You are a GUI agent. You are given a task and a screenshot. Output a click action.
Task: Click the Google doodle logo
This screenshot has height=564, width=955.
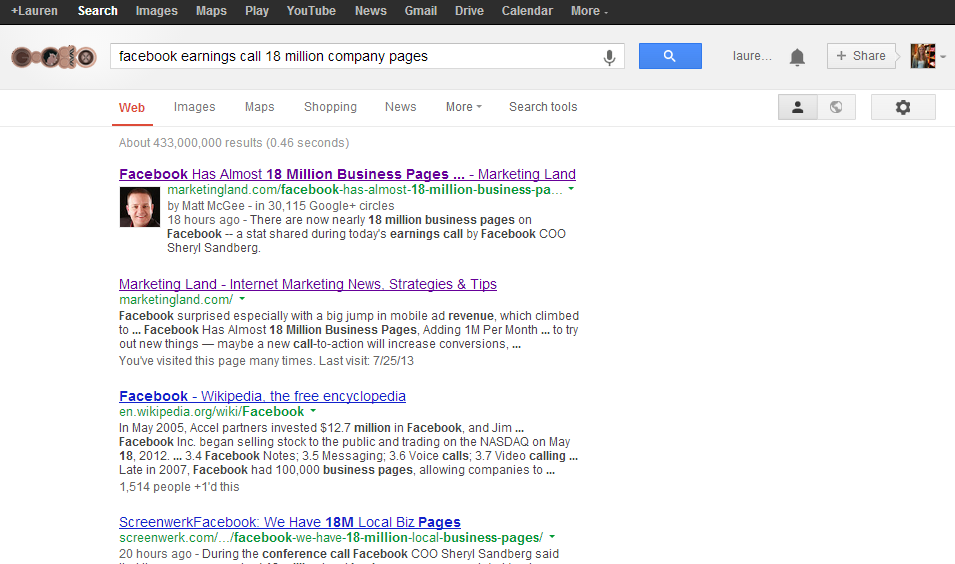[x=54, y=57]
